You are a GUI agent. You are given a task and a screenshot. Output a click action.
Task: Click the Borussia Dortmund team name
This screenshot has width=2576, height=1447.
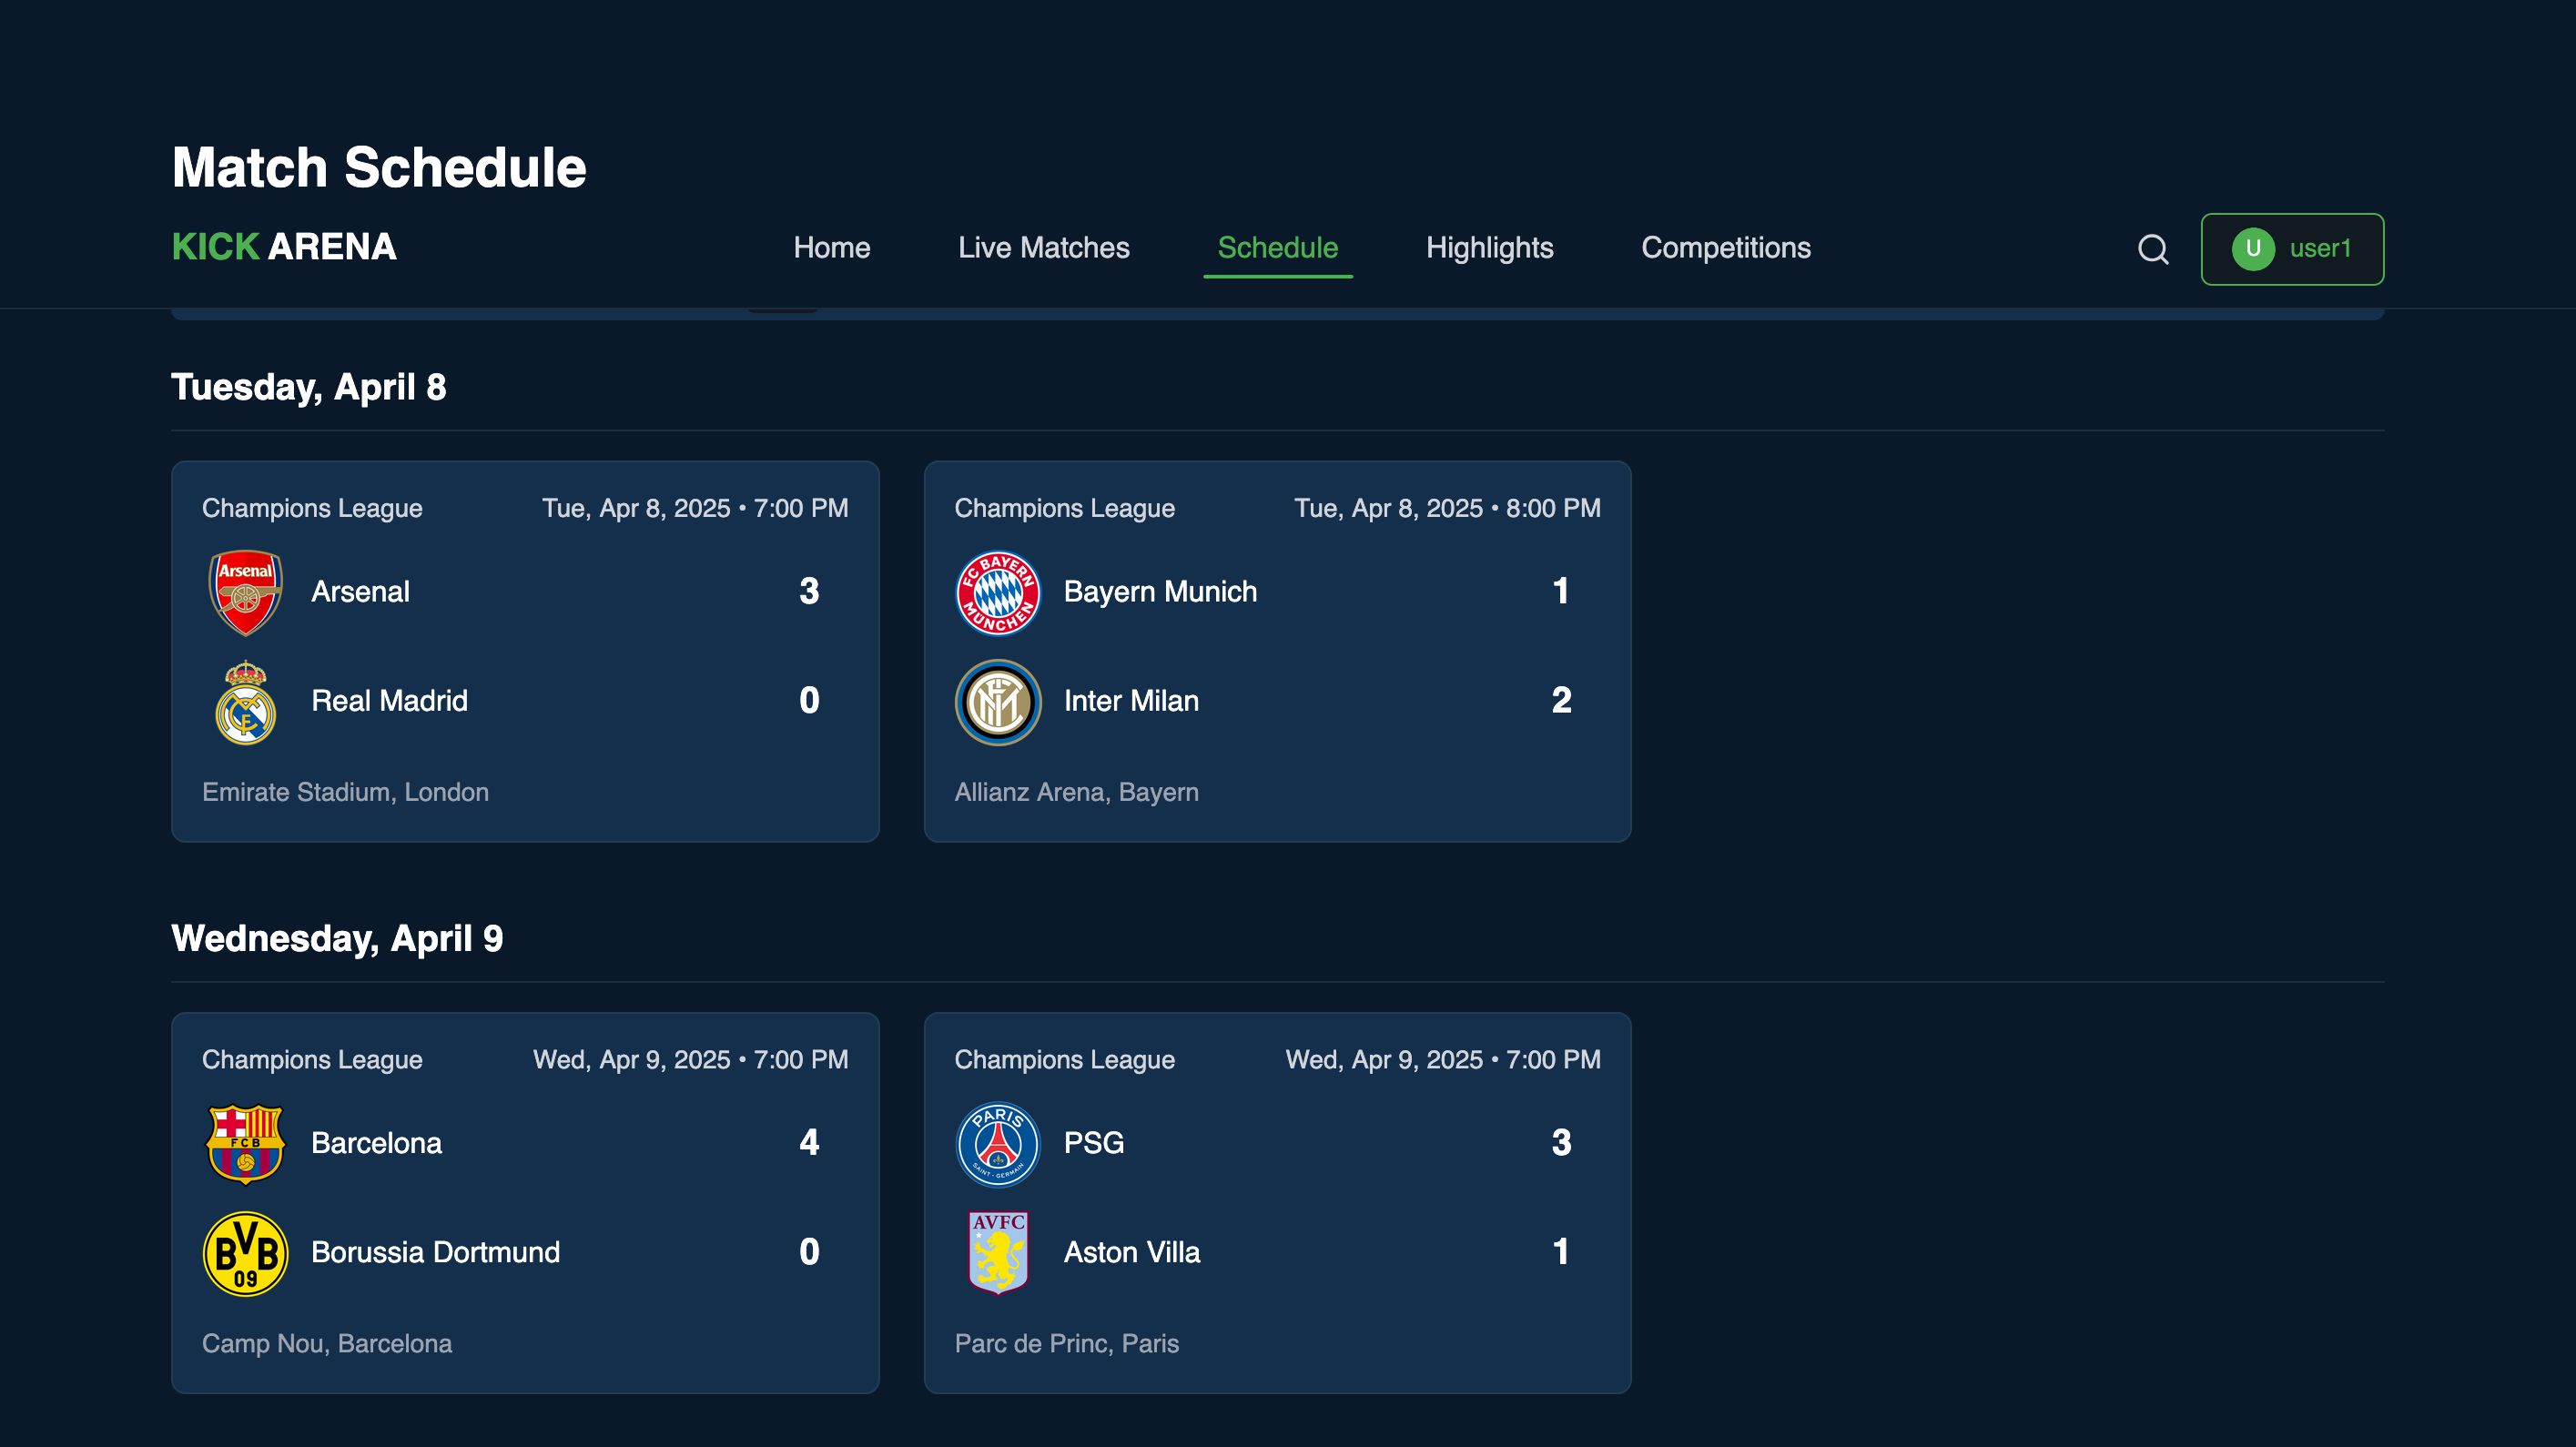click(435, 1253)
